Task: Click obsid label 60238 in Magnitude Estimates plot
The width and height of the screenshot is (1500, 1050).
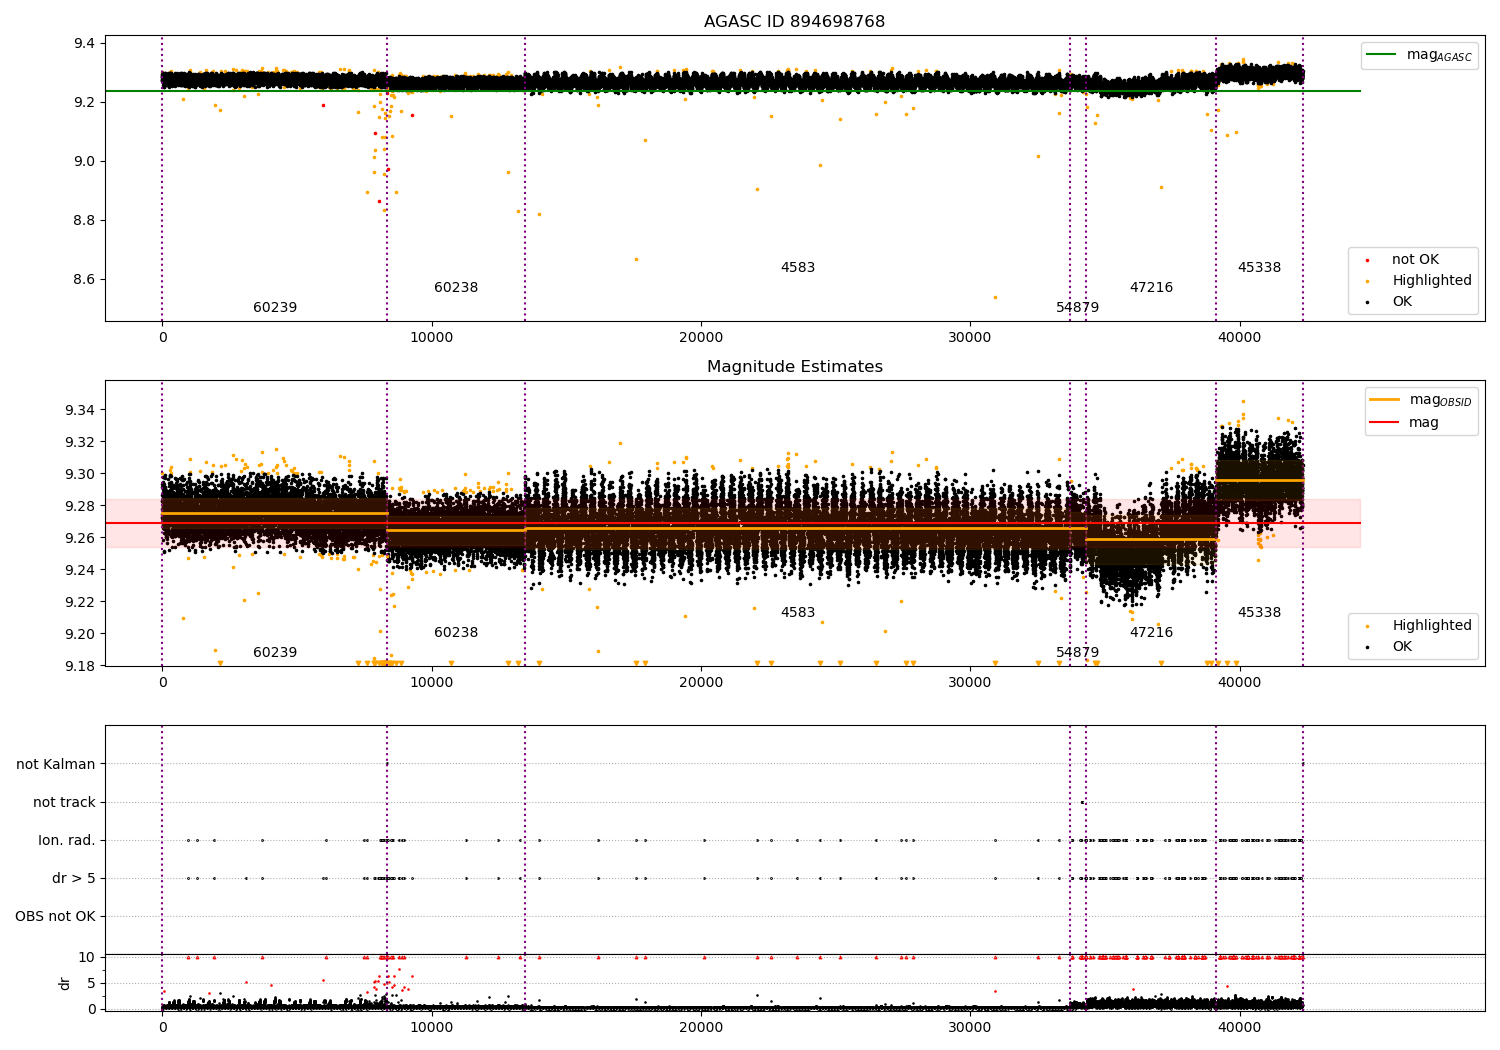Action: pyautogui.click(x=456, y=632)
